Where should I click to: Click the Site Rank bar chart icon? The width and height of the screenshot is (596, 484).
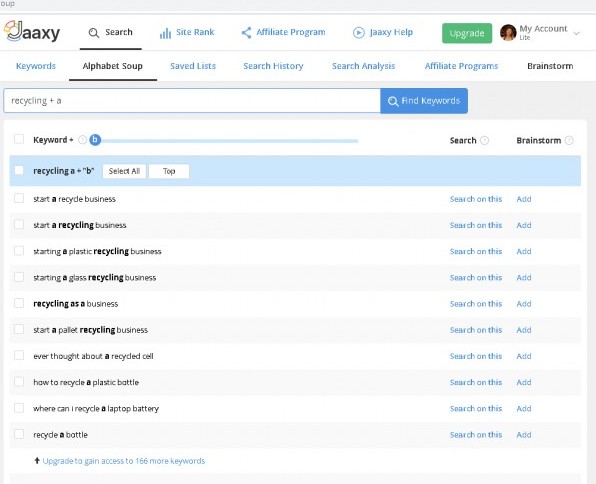[165, 33]
